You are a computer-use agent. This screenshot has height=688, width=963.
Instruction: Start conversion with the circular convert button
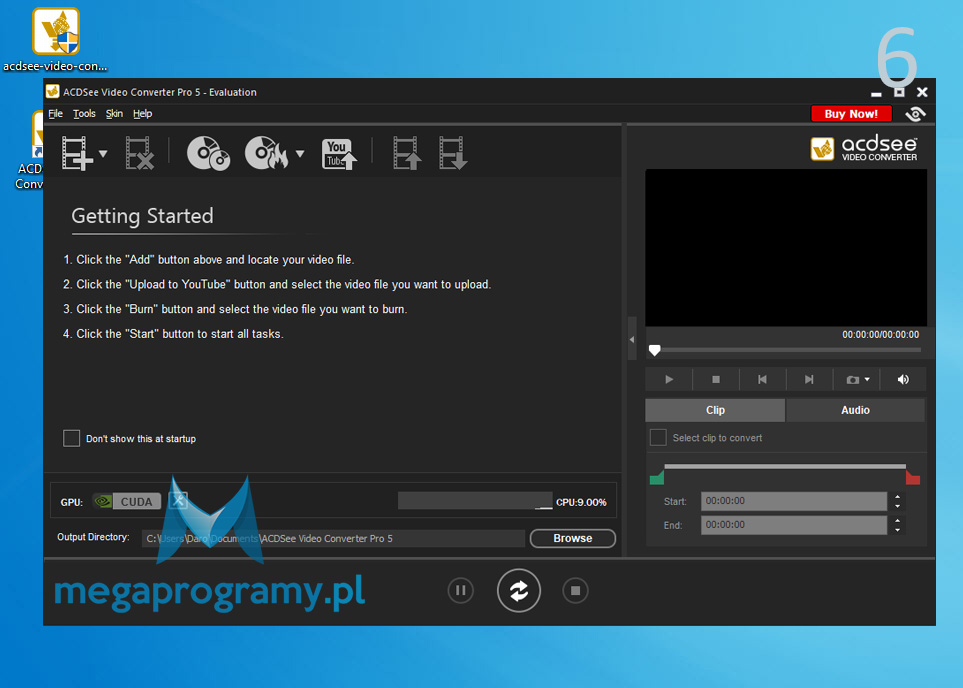pos(519,590)
